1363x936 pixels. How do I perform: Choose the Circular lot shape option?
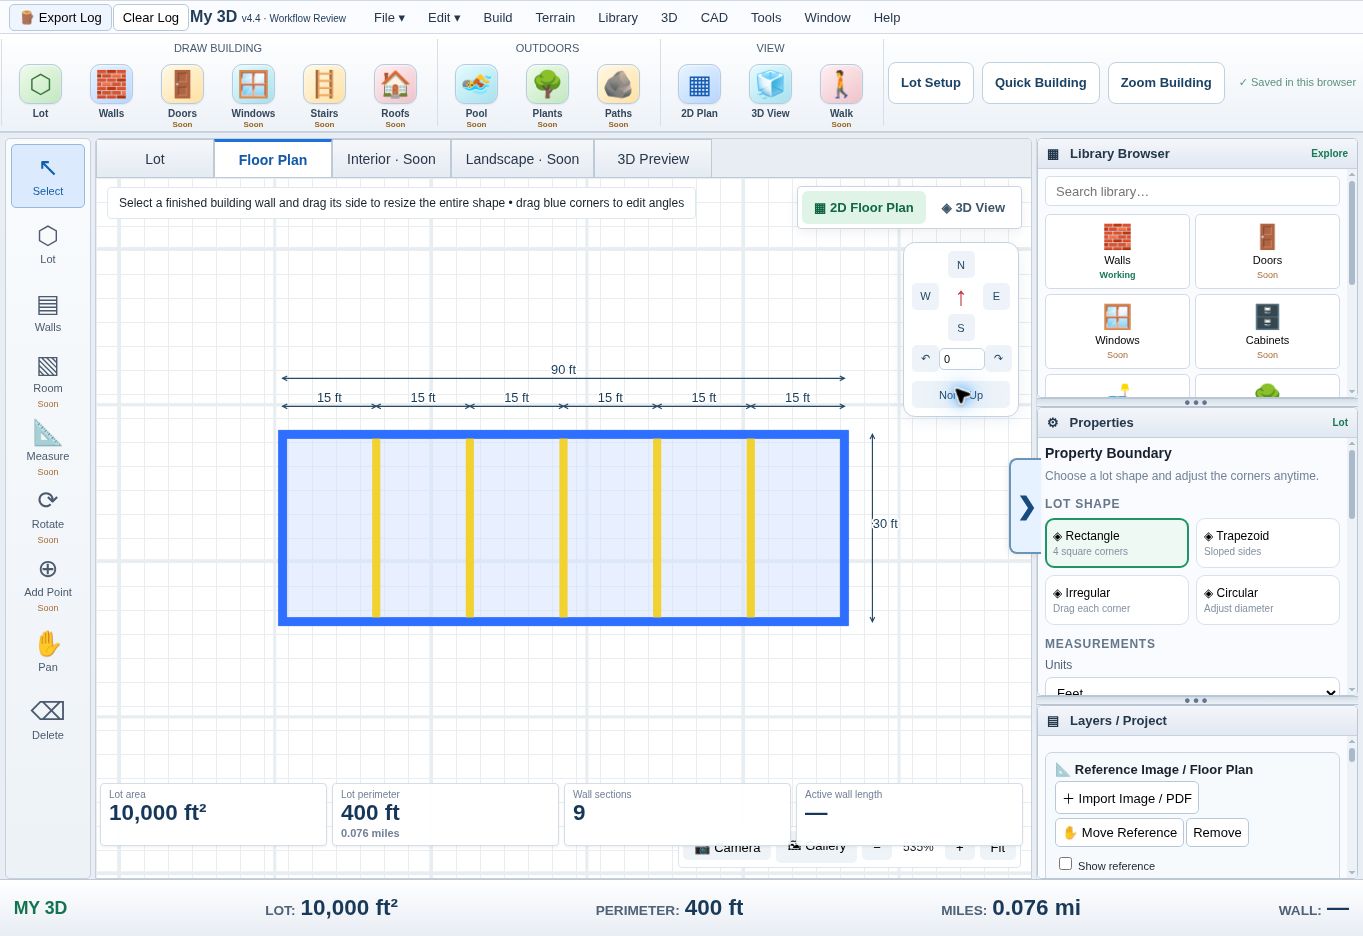pyautogui.click(x=1267, y=600)
